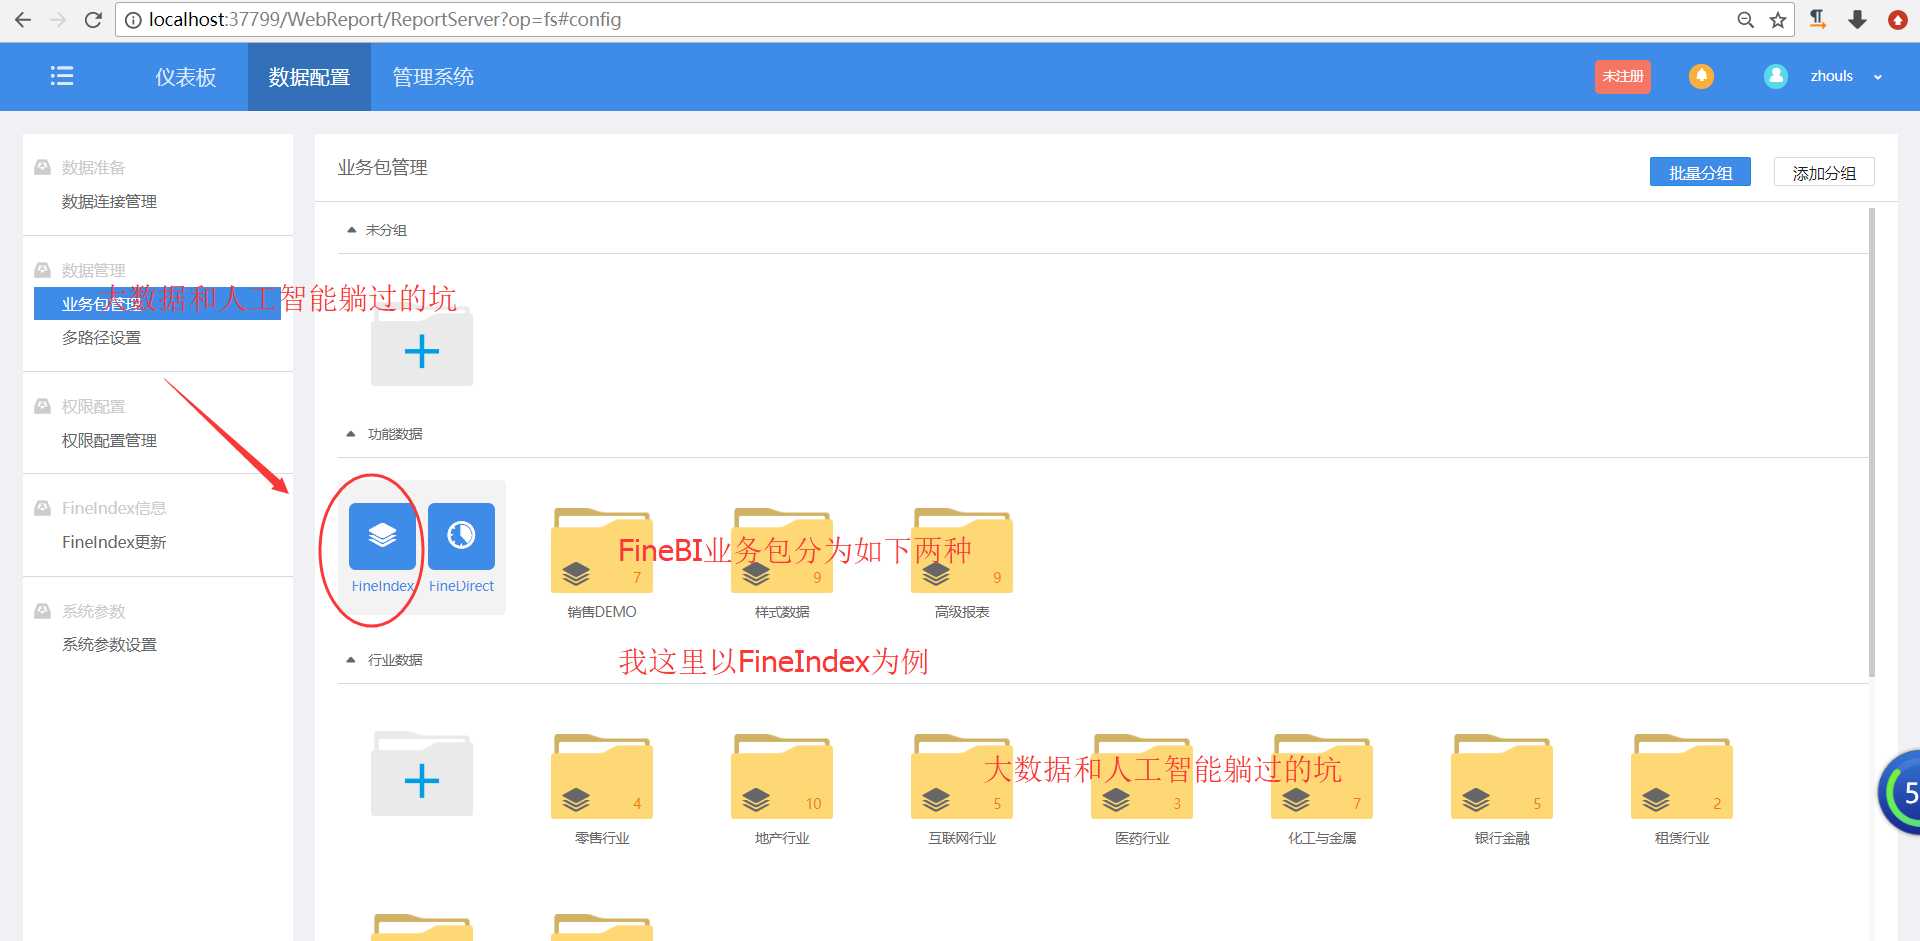Toggle the hamburger navigation menu icon
This screenshot has width=1920, height=941.
click(x=62, y=76)
